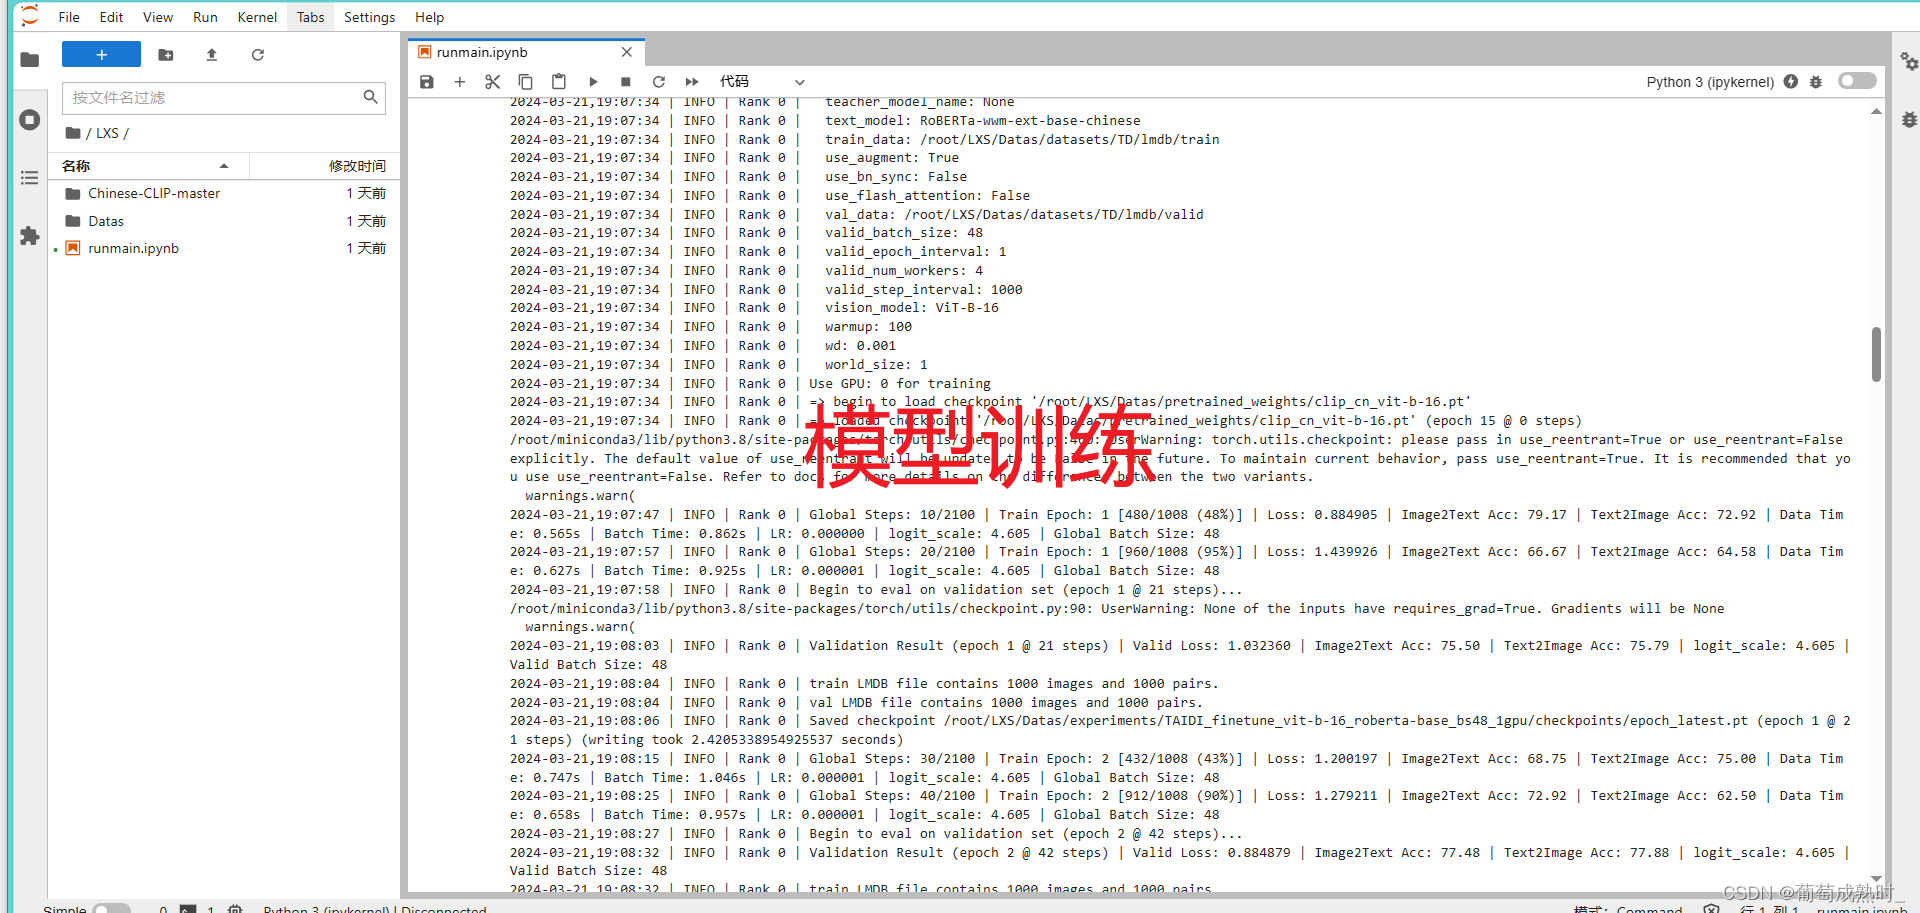Open the Chinese-CLIP-master folder
Viewport: 1920px width, 913px height.
click(x=154, y=193)
